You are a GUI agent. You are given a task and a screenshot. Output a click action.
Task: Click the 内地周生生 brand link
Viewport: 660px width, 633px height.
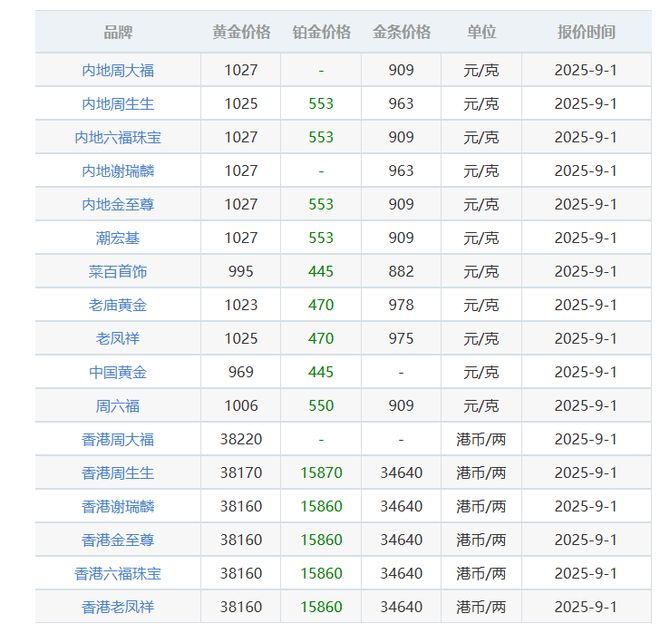(118, 104)
